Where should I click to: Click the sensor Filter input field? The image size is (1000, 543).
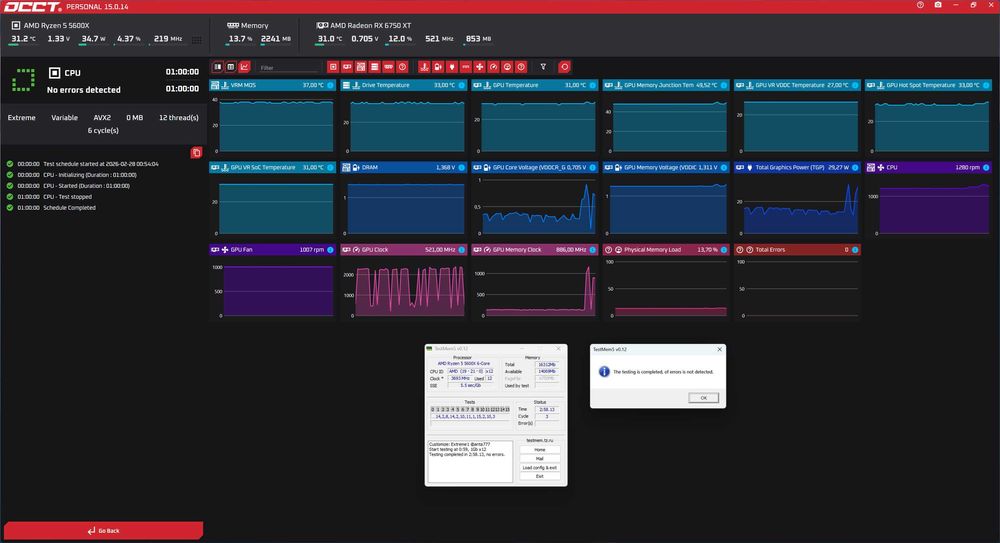click(288, 67)
